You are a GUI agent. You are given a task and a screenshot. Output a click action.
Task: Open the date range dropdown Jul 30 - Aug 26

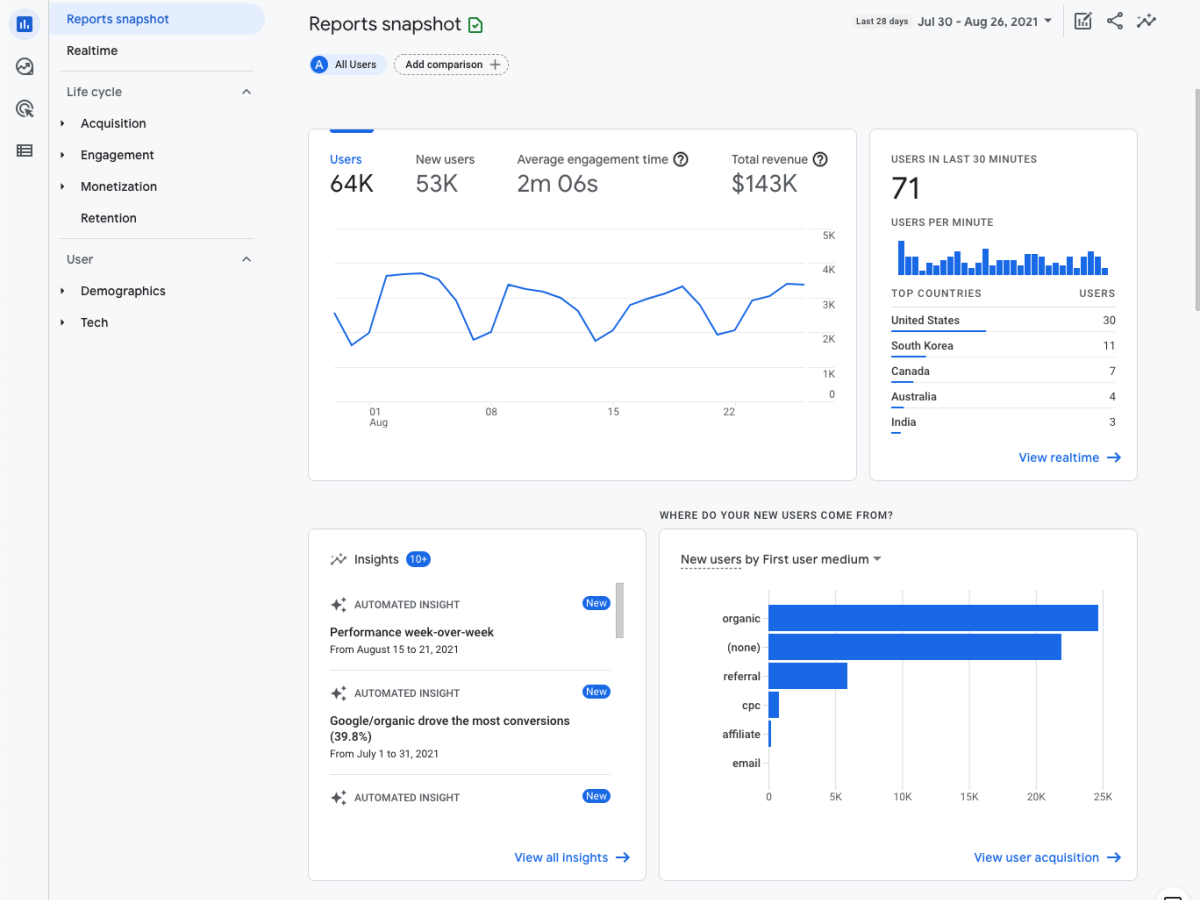984,21
